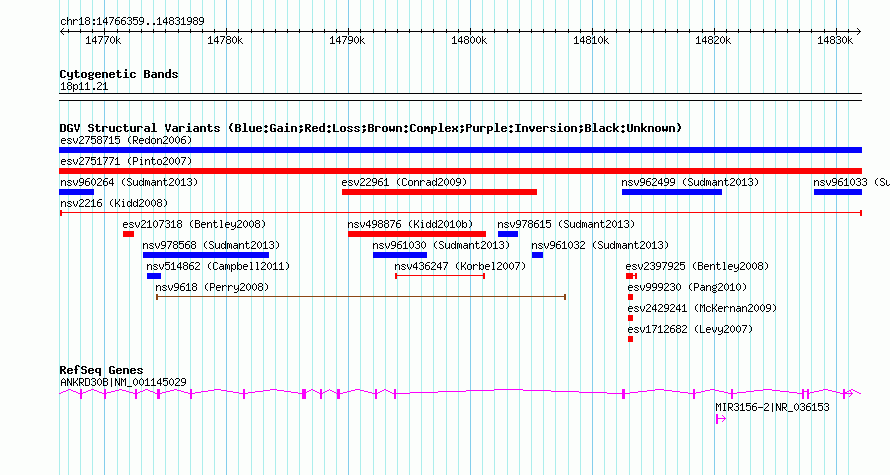Open nsv514862 (Campbell2011) variant label
890x475 pixels.
(x=218, y=266)
